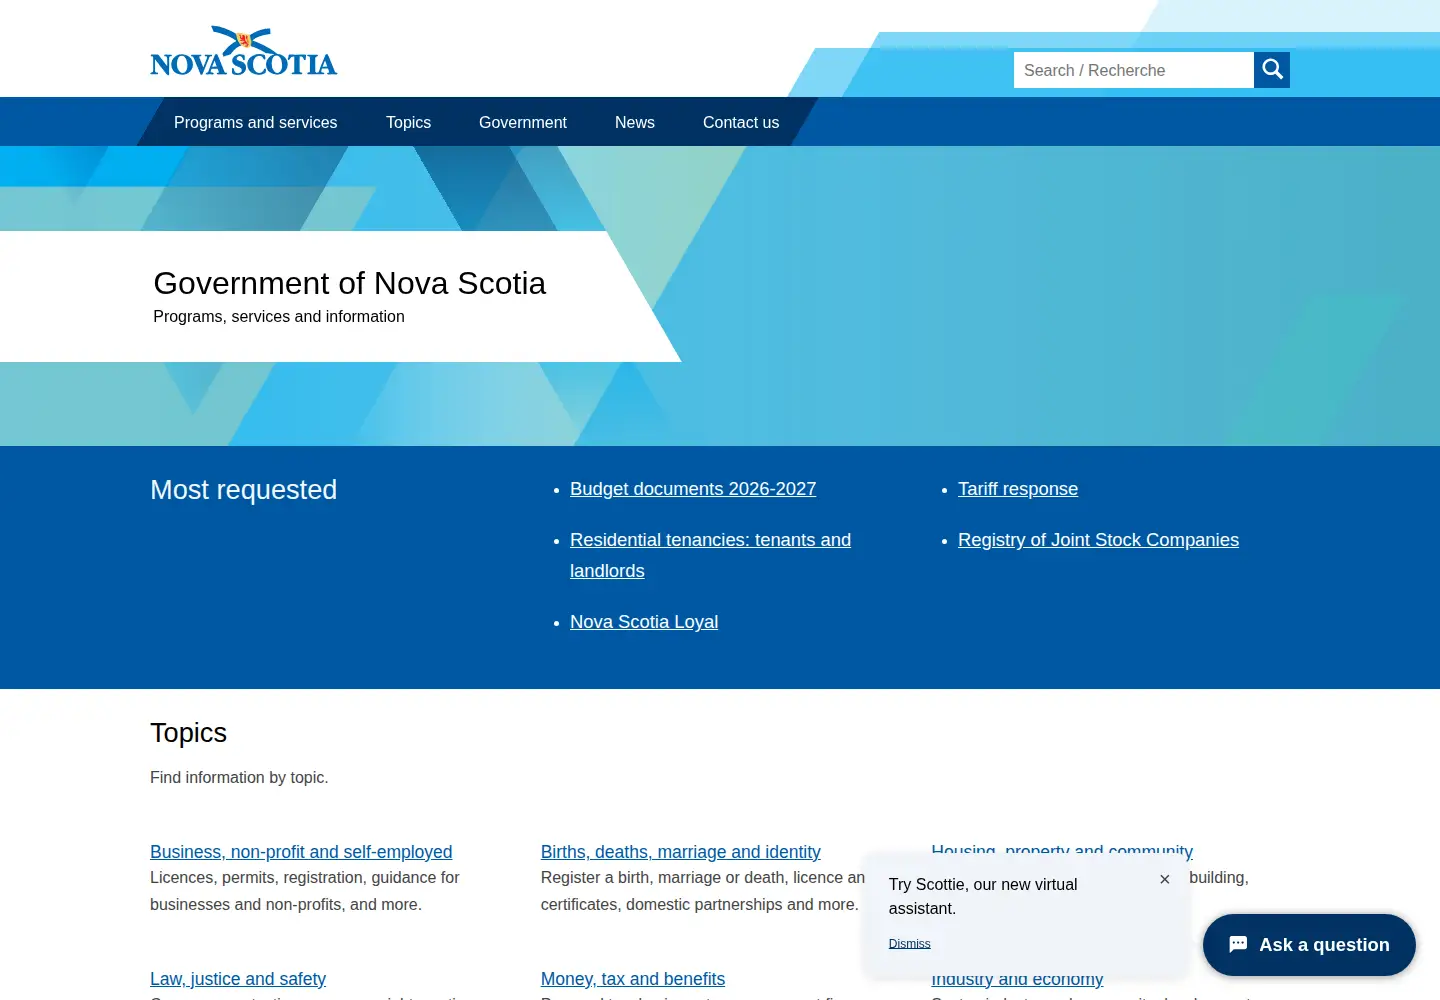Image resolution: width=1440 pixels, height=1000 pixels.
Task: Focus the Search / Recherche field
Action: click(x=1134, y=70)
